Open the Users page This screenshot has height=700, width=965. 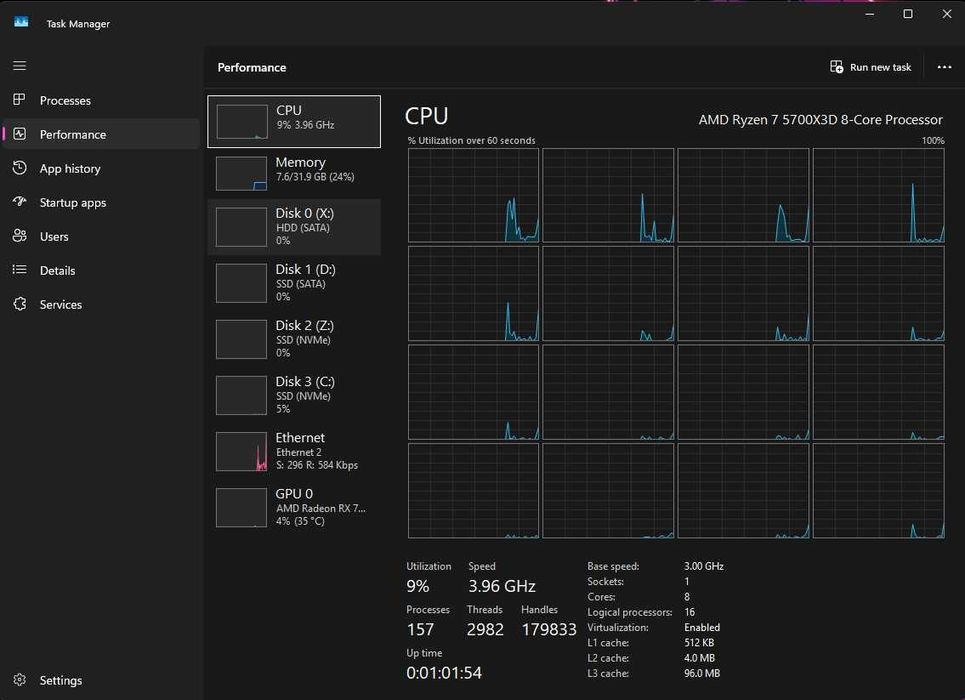coord(102,236)
